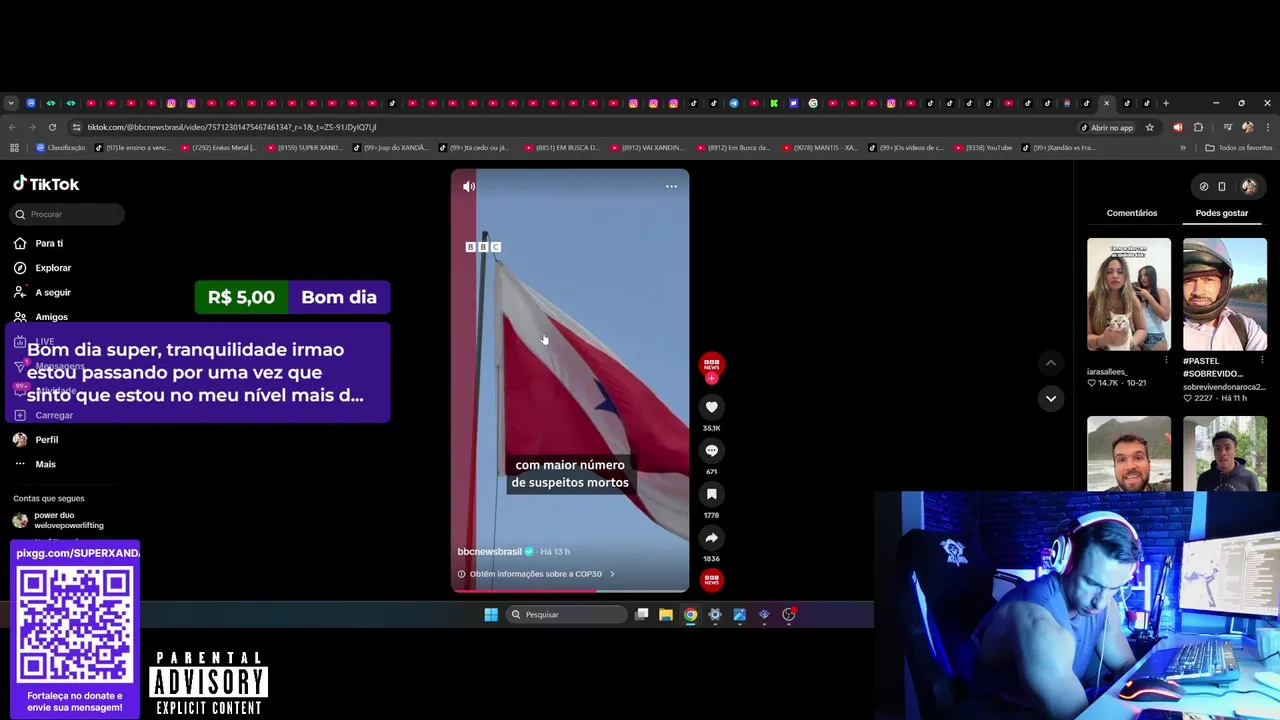1280x720 pixels.
Task: Open the power duo followed account
Action: click(58, 520)
